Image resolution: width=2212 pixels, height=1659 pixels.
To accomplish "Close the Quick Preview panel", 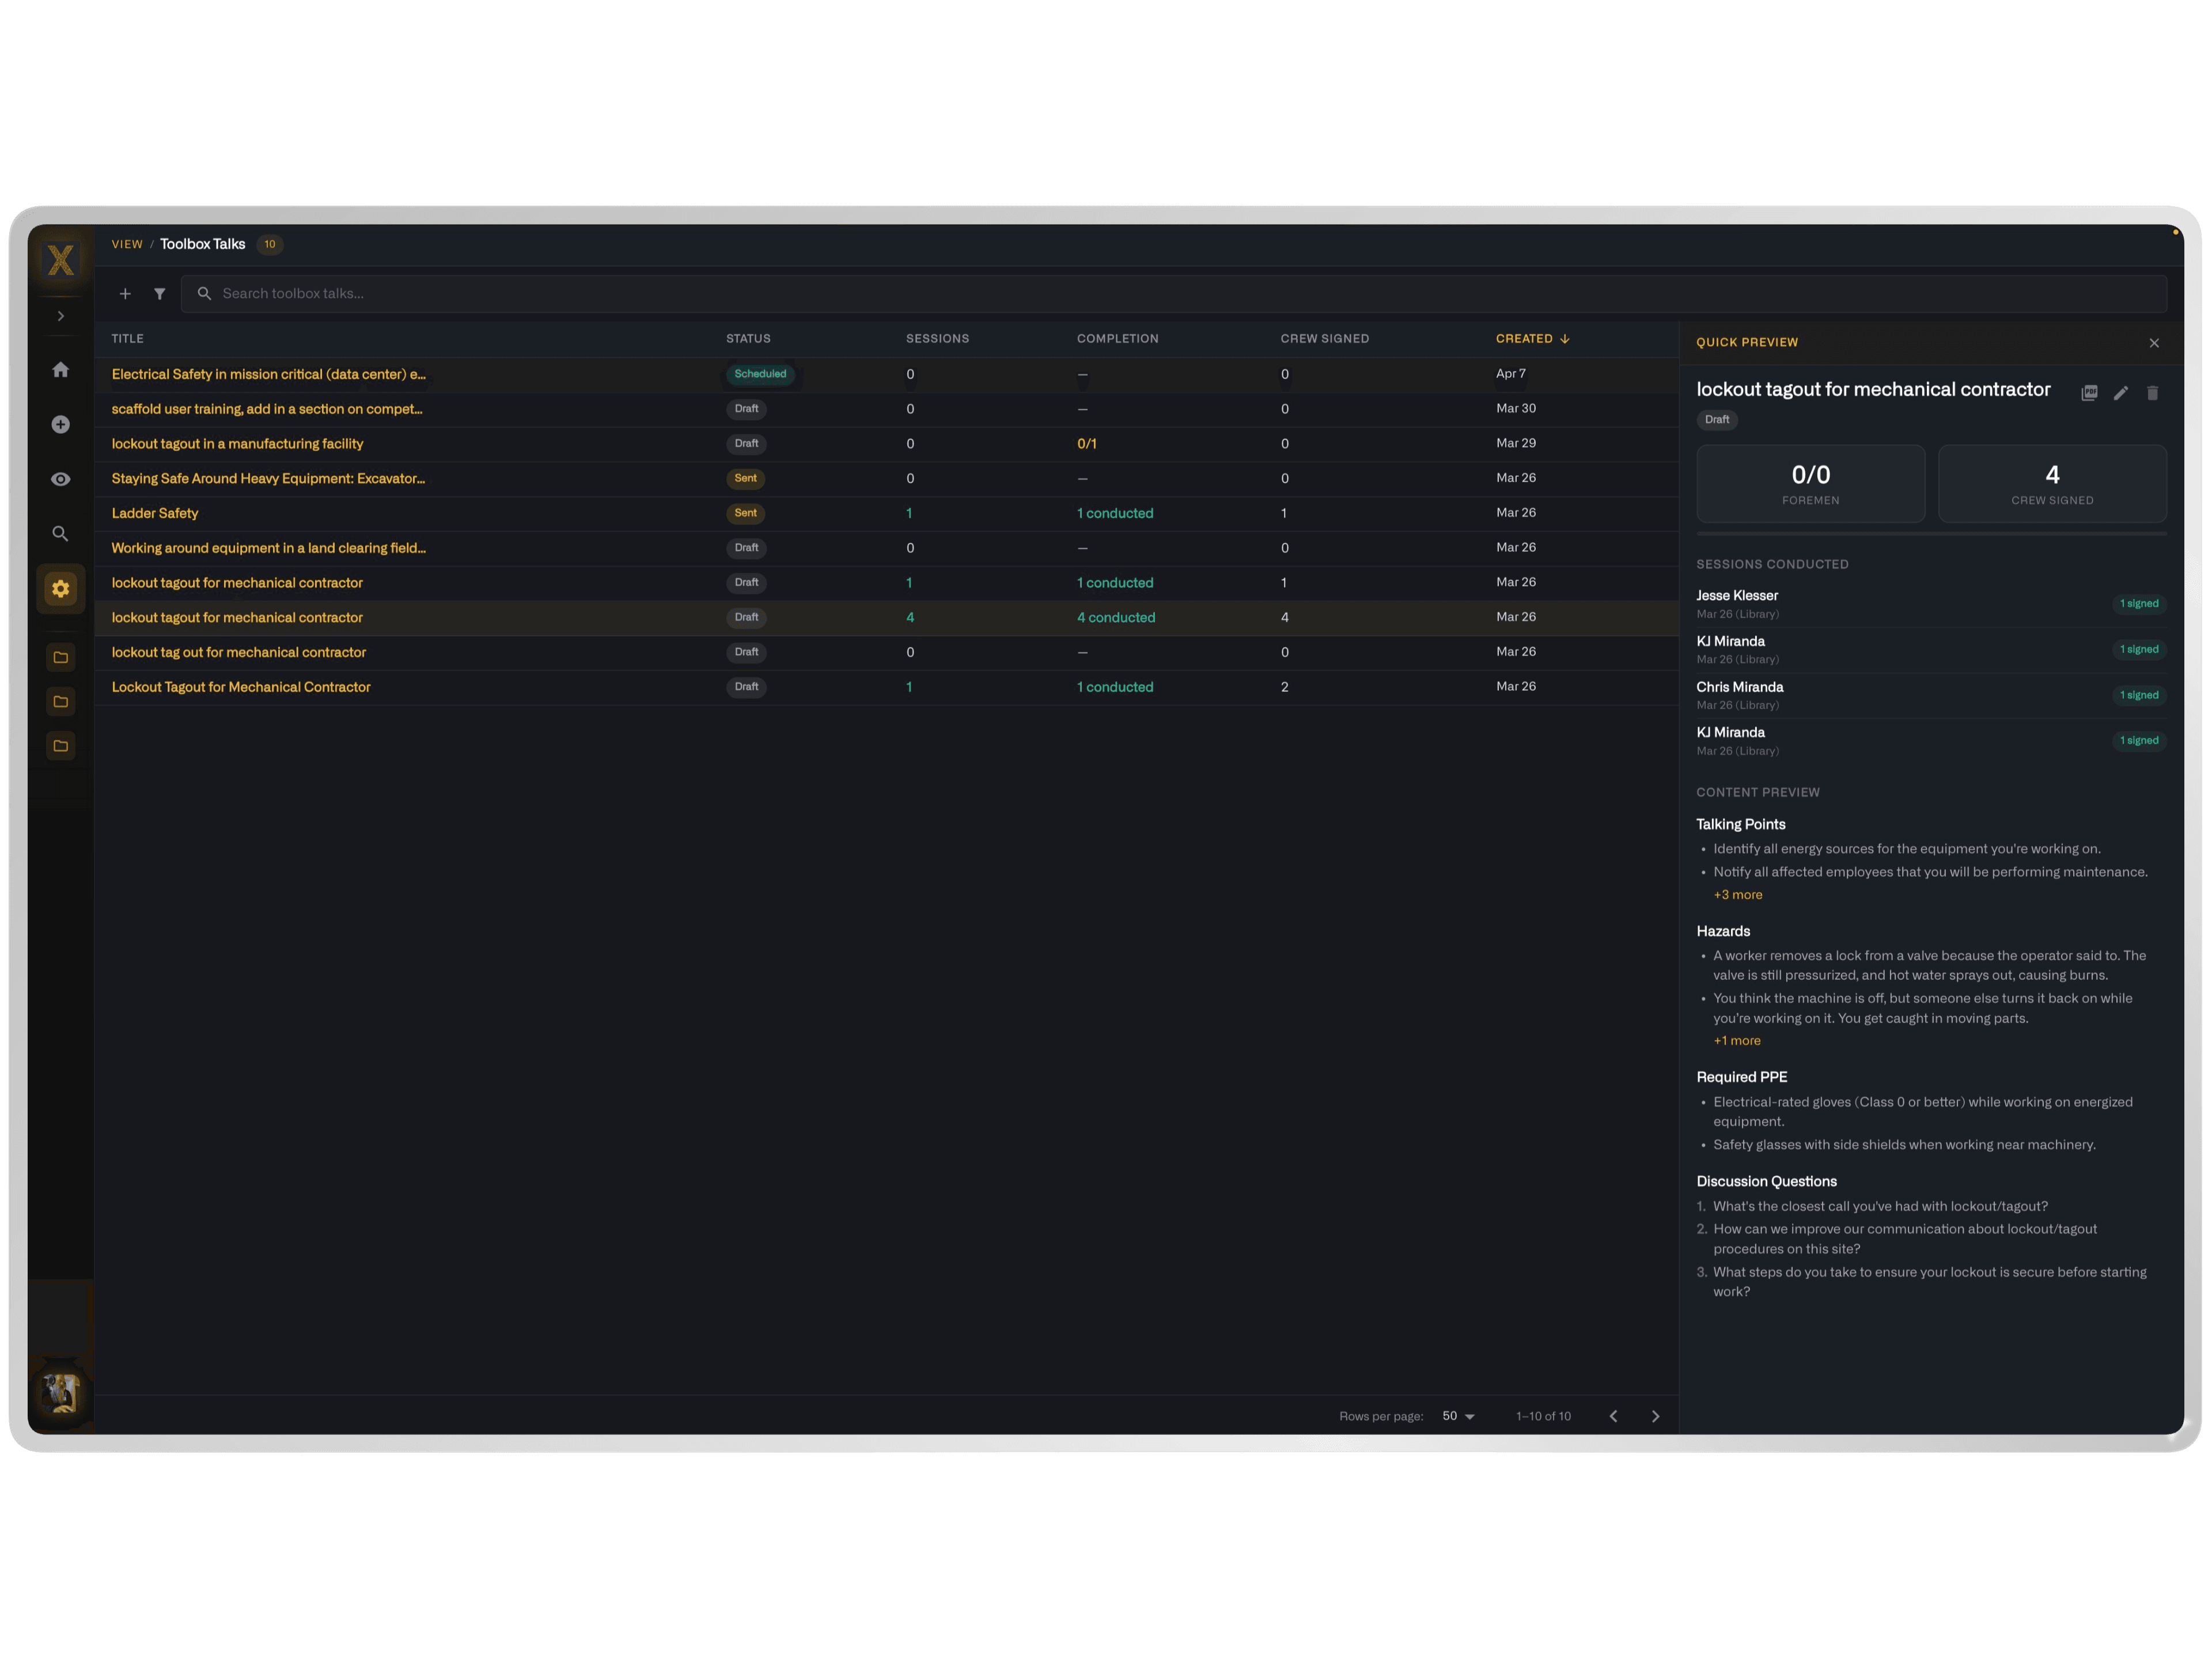I will click(2154, 343).
